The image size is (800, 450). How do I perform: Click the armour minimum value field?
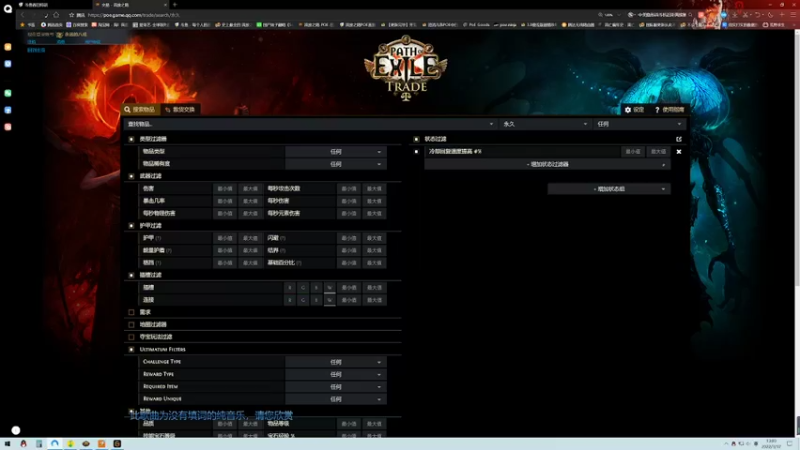tap(225, 238)
